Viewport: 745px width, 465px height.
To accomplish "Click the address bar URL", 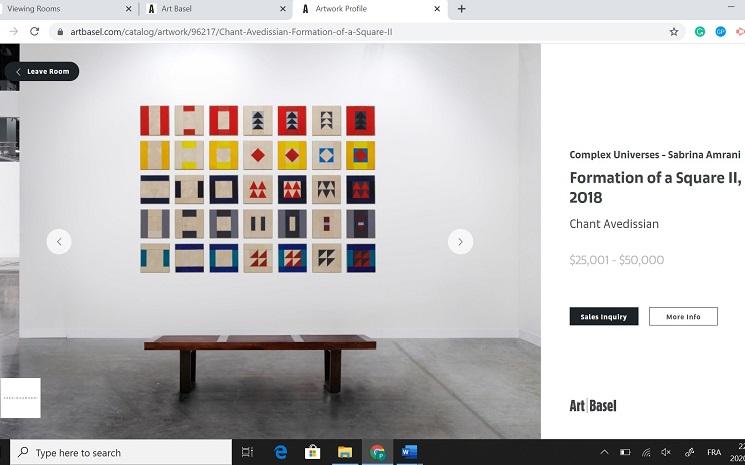I will click(x=231, y=32).
